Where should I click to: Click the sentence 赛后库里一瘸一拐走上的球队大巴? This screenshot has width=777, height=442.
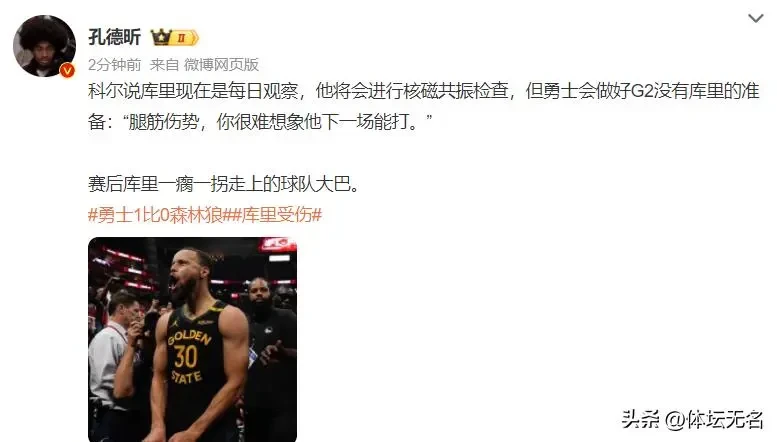[224, 184]
